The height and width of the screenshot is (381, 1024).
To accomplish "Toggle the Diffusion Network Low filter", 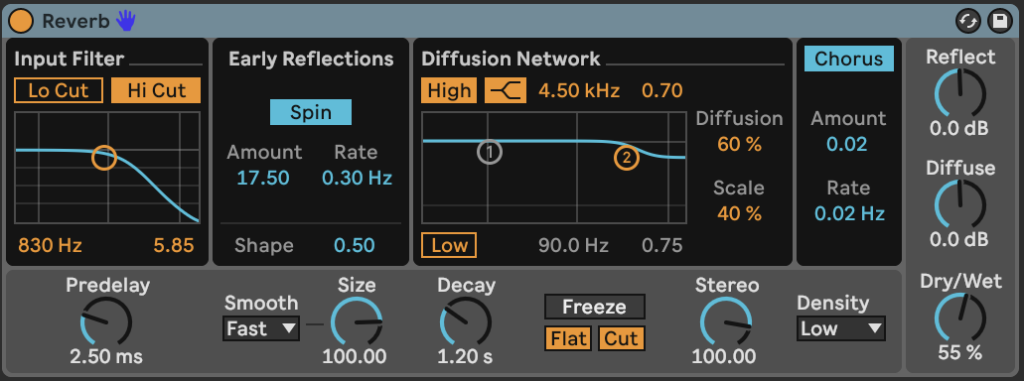I will [x=449, y=246].
